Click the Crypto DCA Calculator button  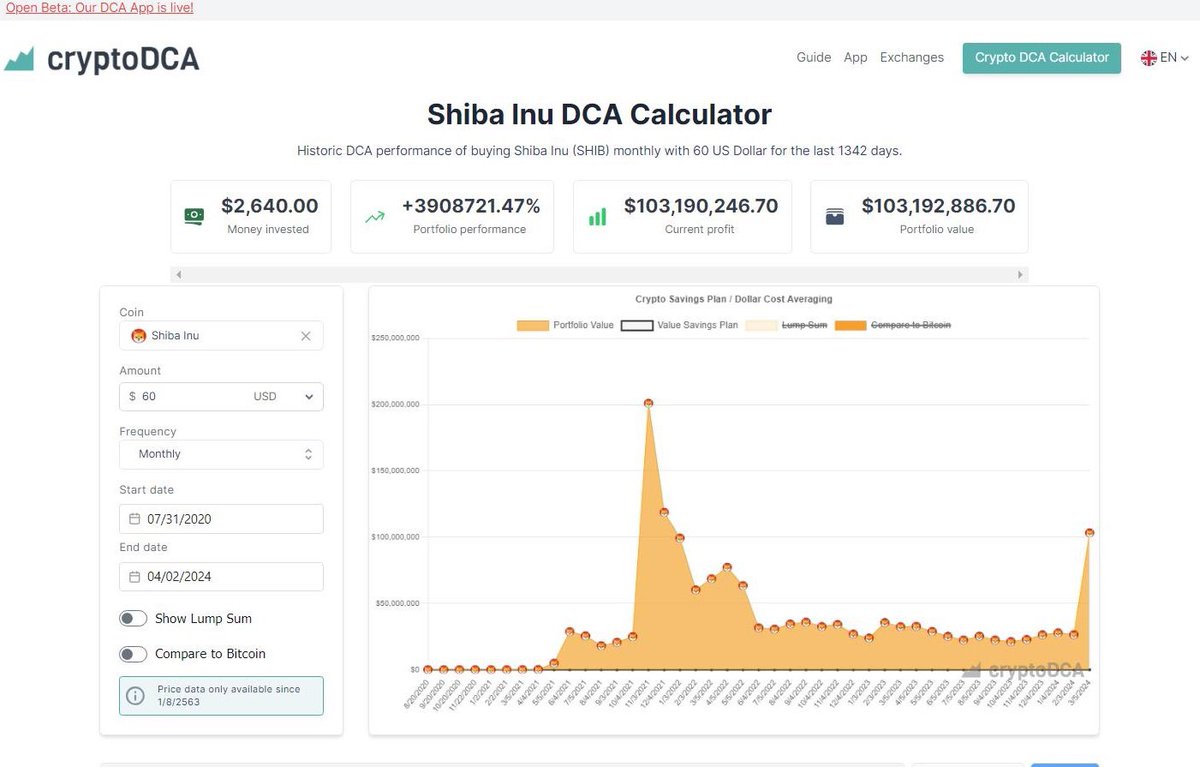coord(1042,58)
